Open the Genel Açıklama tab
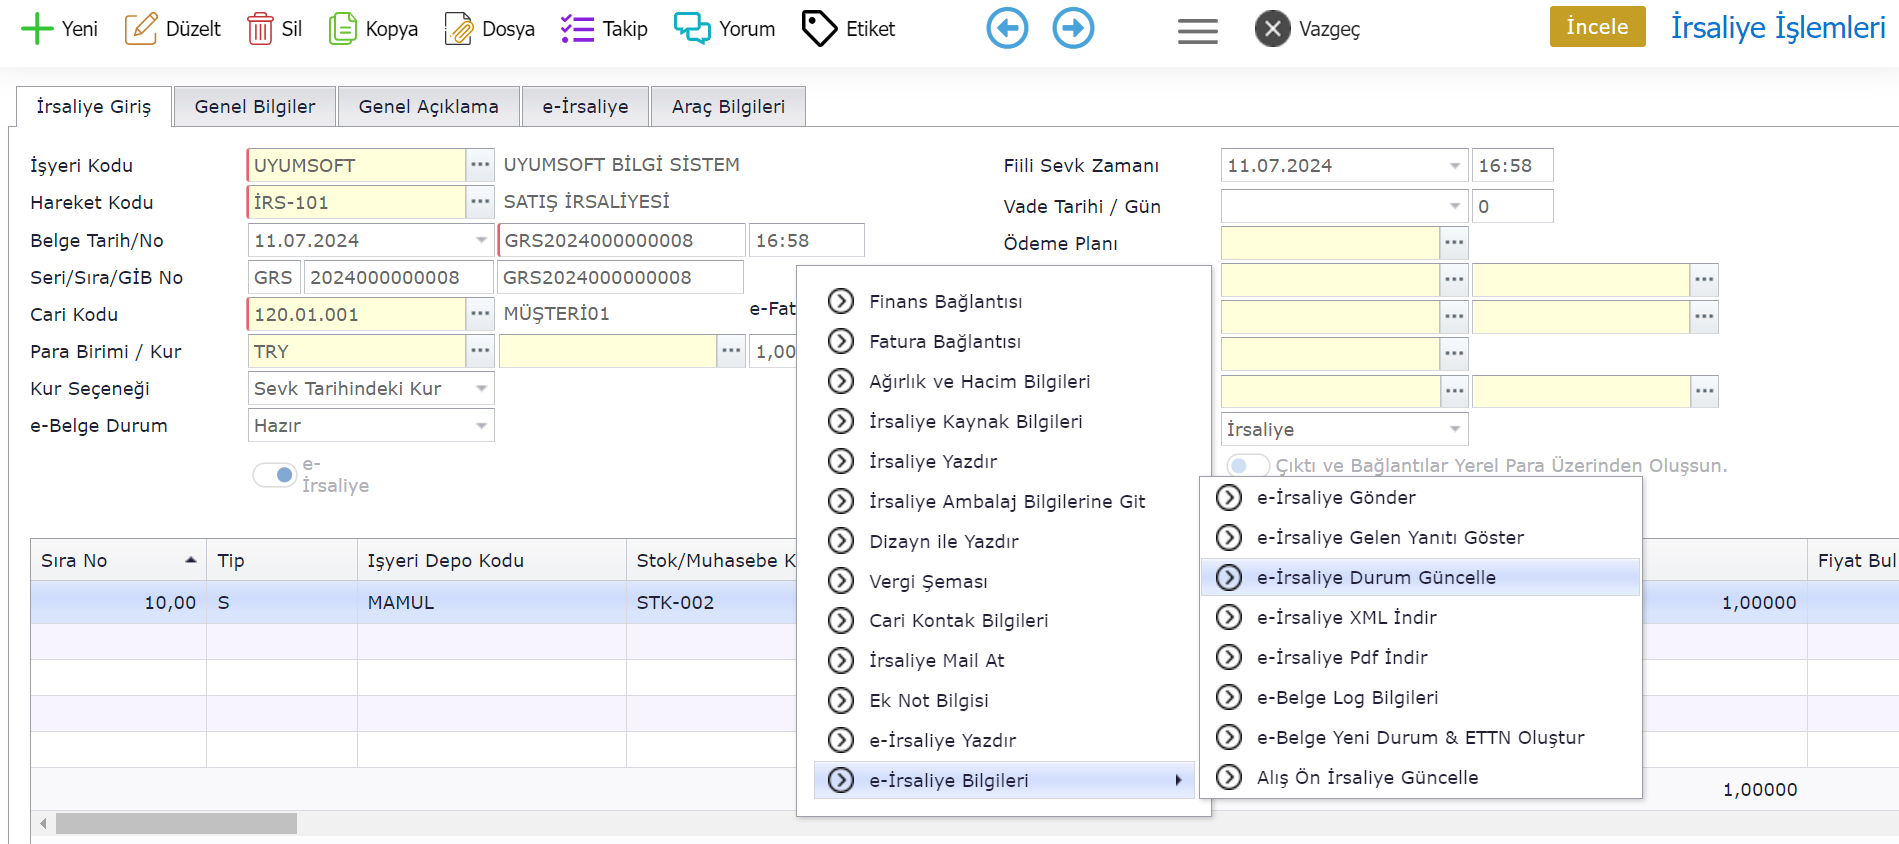 pos(428,106)
